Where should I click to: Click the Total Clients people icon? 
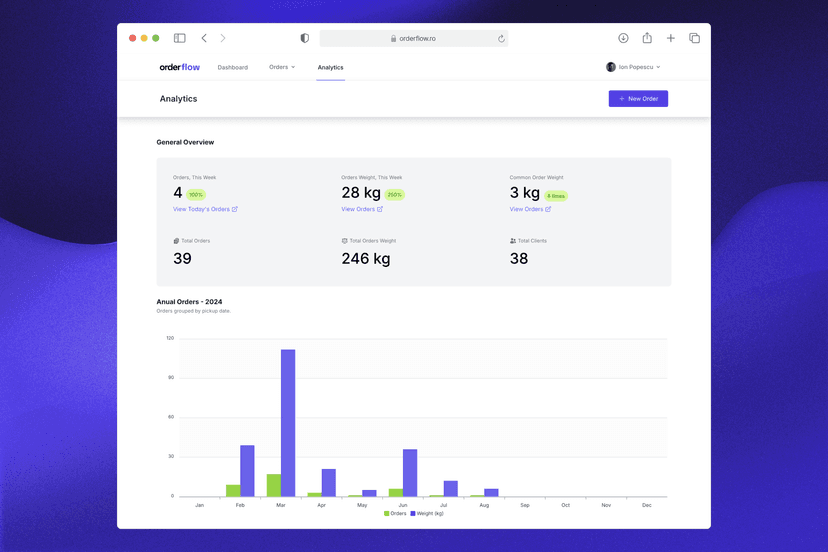[513, 241]
